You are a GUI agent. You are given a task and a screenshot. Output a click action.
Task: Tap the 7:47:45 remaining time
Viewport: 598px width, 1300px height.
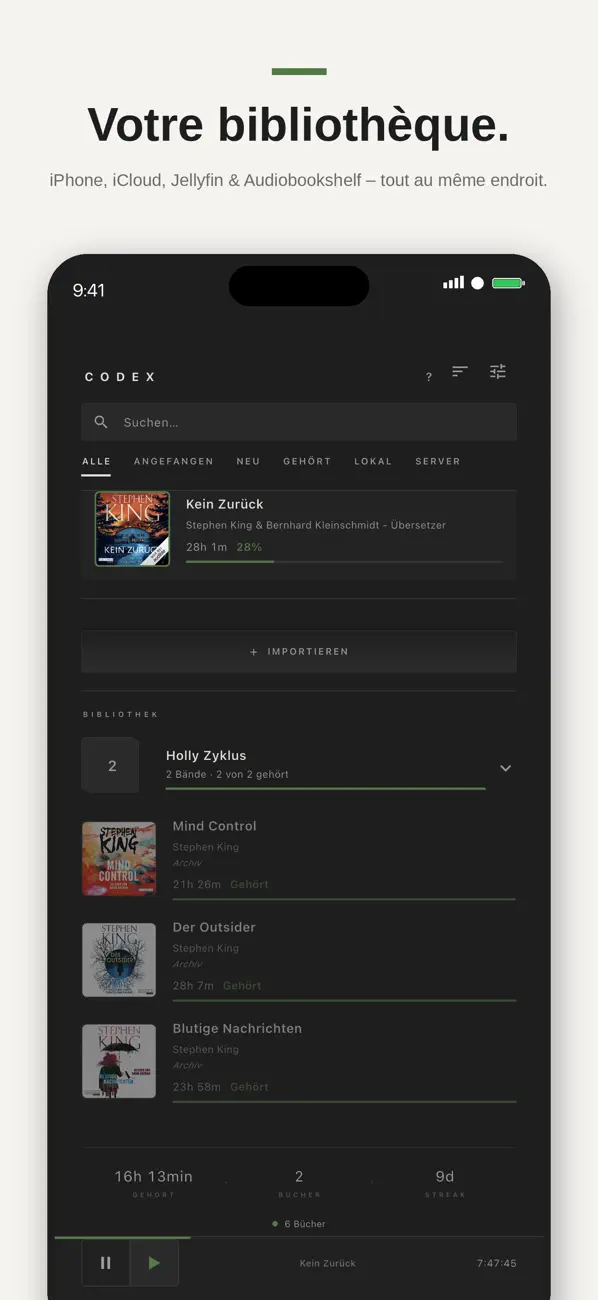click(x=497, y=1263)
